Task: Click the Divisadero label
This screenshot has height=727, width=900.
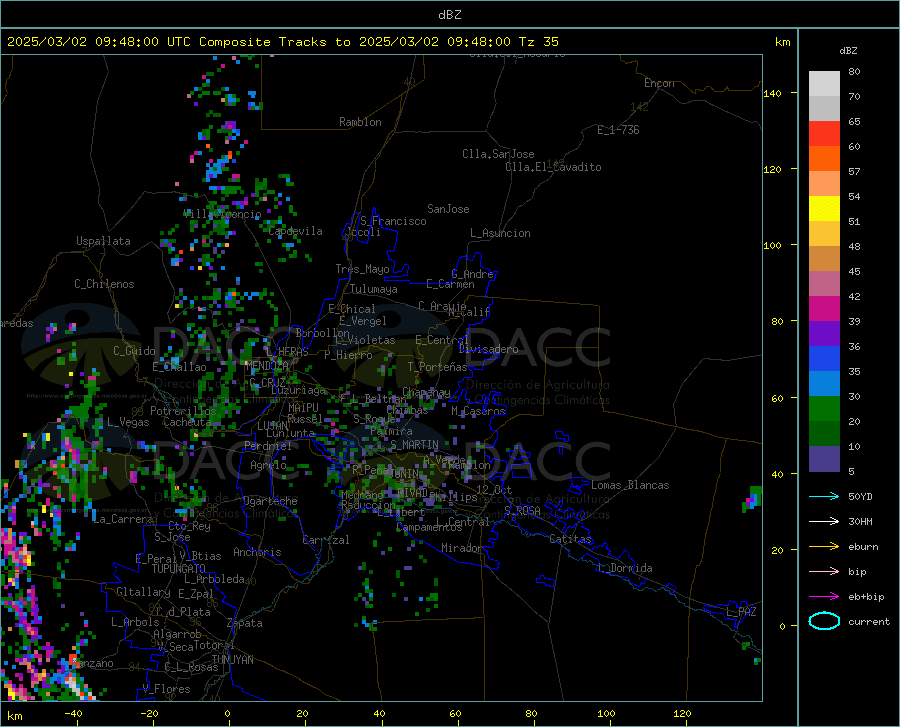Action: point(488,349)
